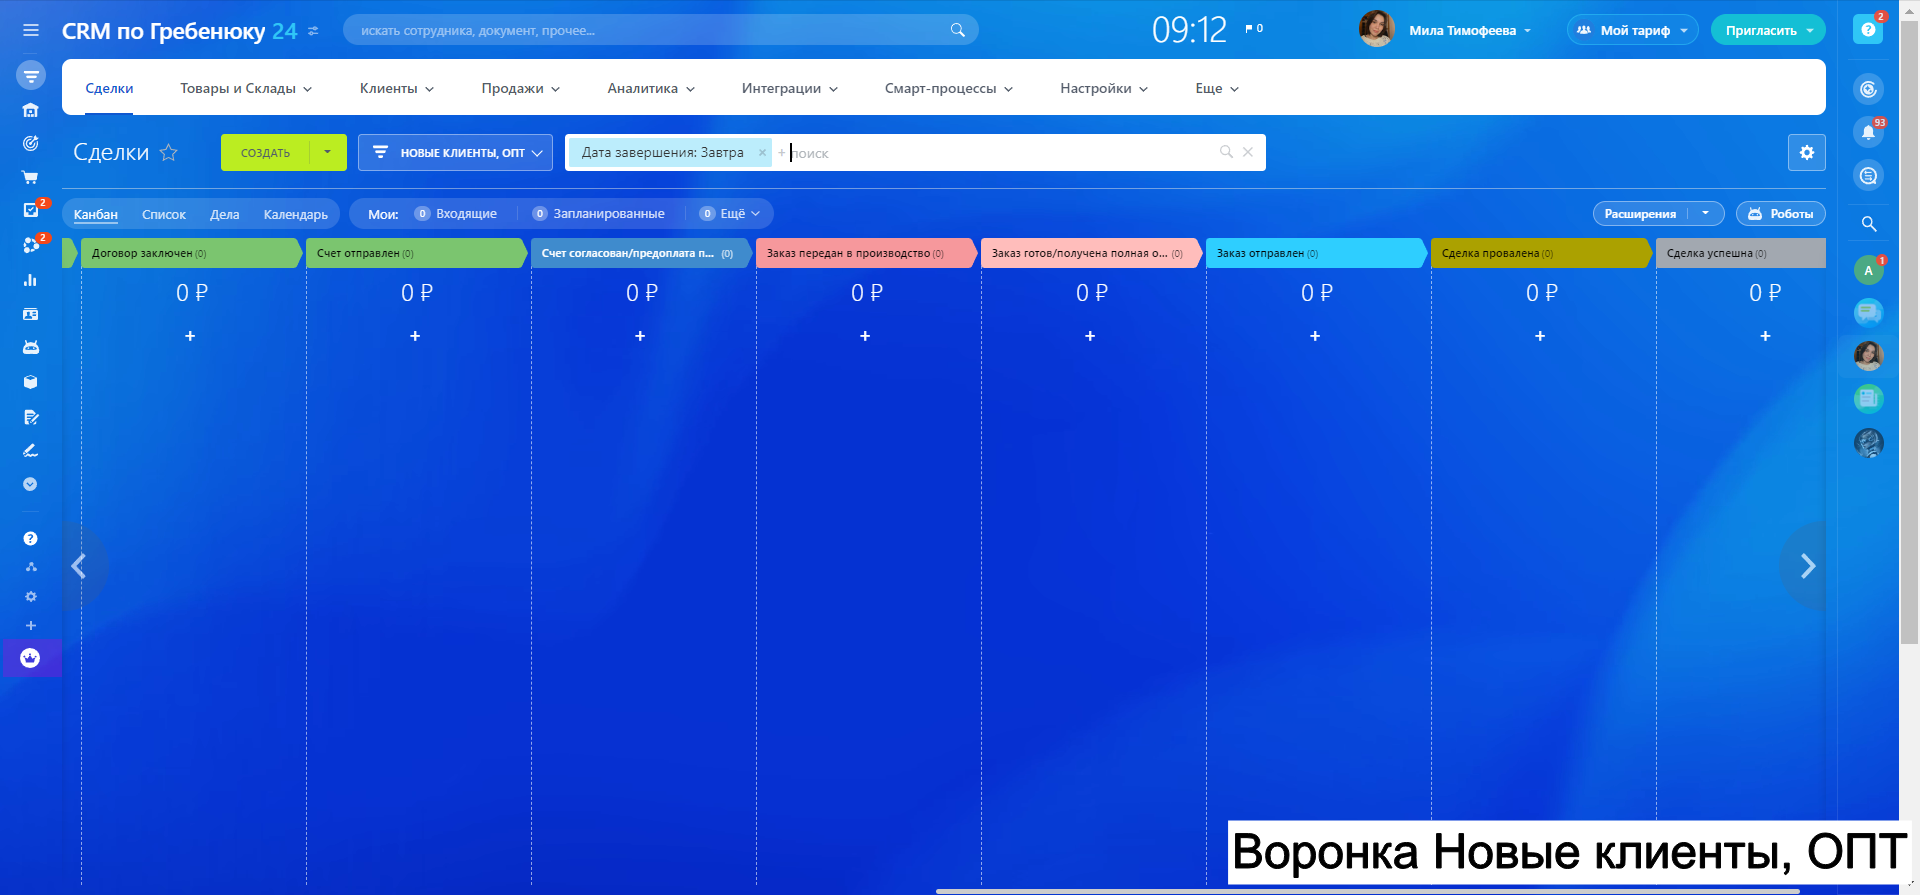1920x895 pixels.
Task: Switch to the Календарь view
Action: tap(296, 214)
